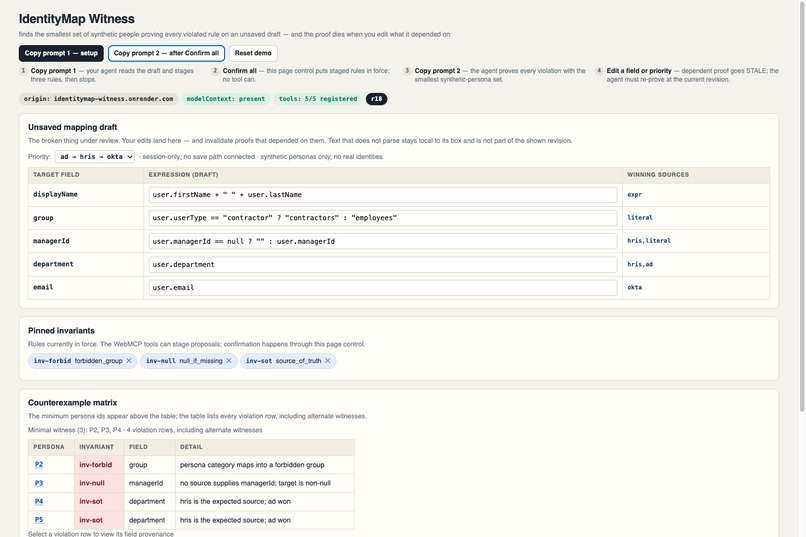Click the Pinned invariants heading
The height and width of the screenshot is (537, 806).
pos(61,330)
